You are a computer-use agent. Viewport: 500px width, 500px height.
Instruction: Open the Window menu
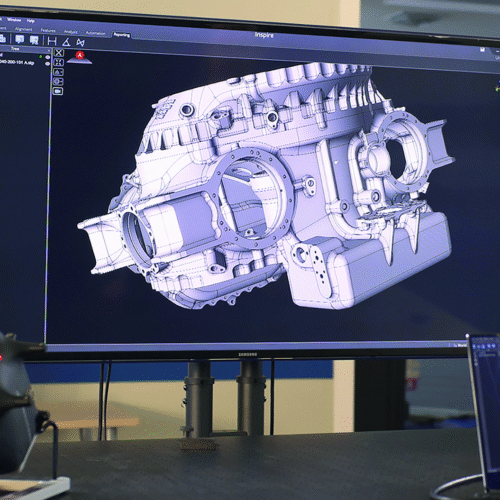pyautogui.click(x=14, y=20)
